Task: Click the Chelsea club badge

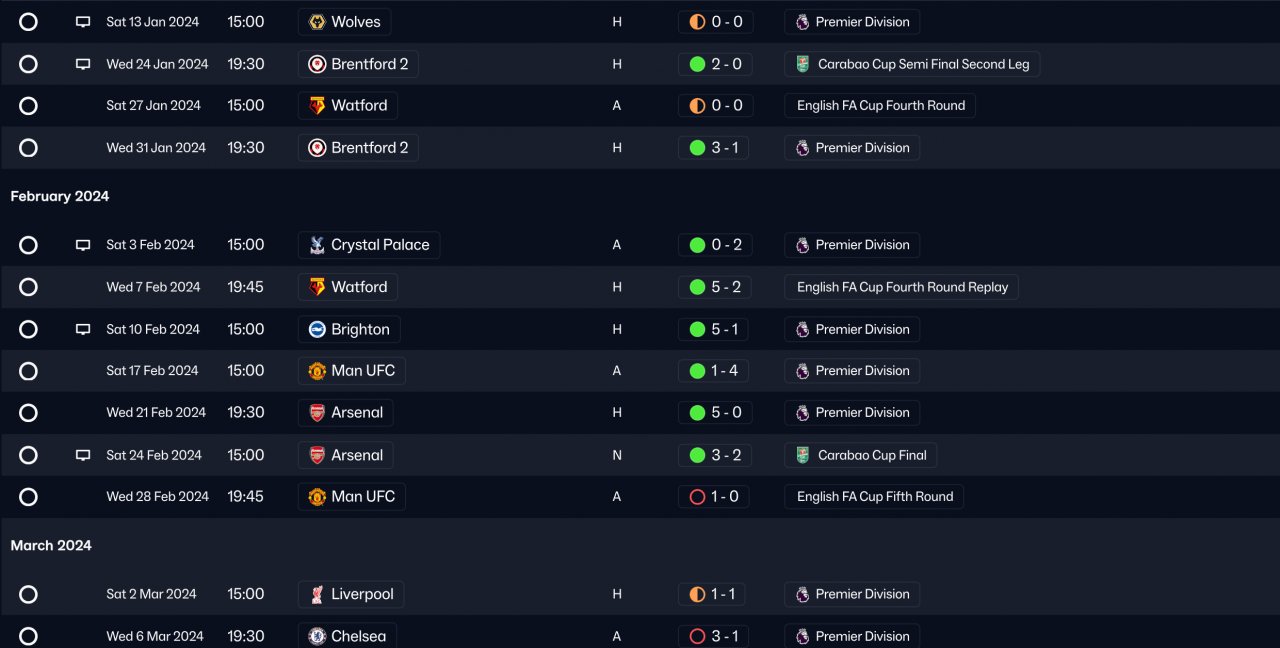Action: 317,636
